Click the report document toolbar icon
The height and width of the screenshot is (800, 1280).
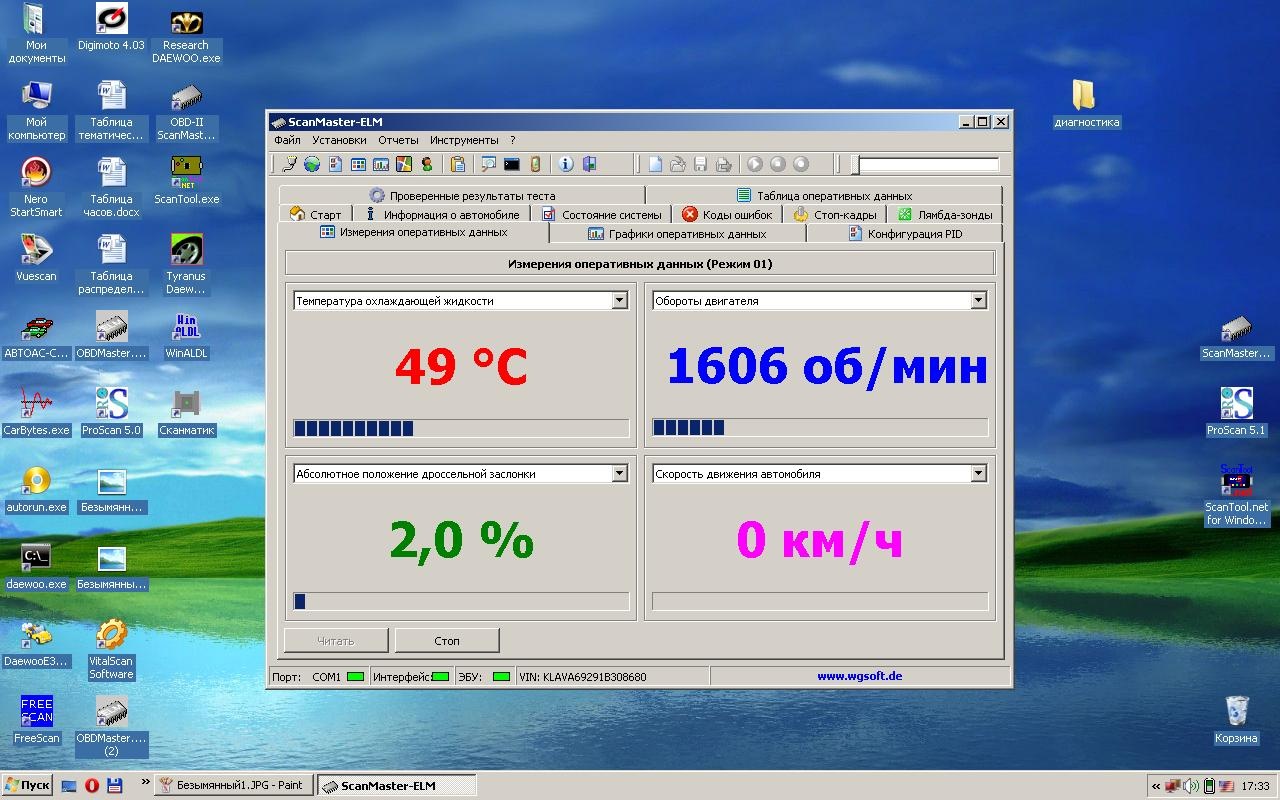point(336,164)
